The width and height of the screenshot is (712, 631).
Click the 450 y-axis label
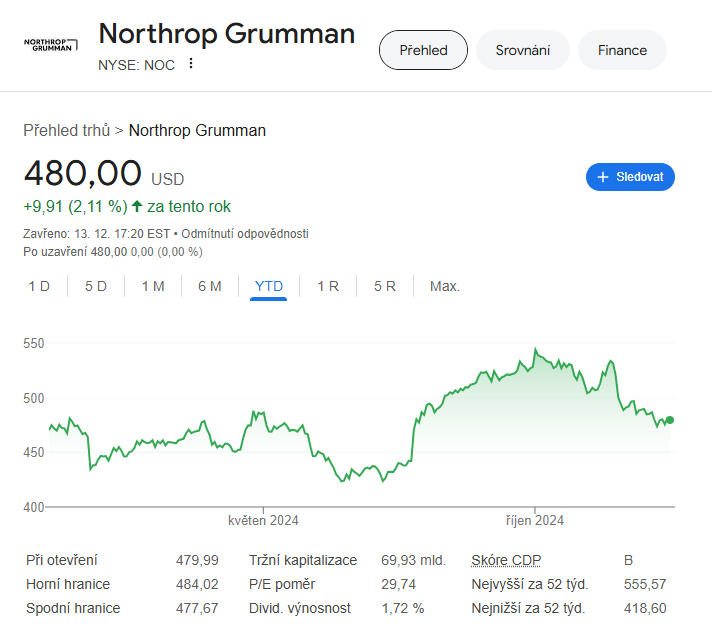(x=34, y=453)
